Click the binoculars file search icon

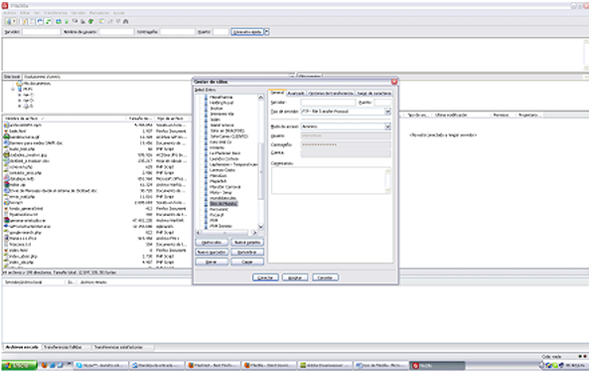coord(126,21)
